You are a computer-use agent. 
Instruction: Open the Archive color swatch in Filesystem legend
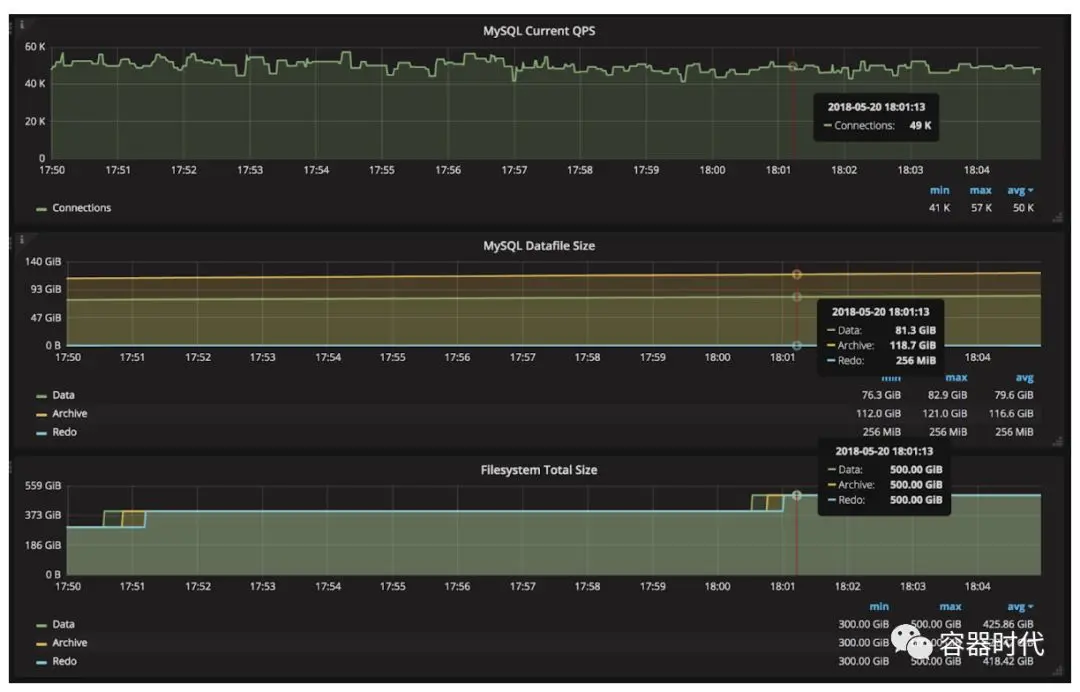[x=41, y=644]
